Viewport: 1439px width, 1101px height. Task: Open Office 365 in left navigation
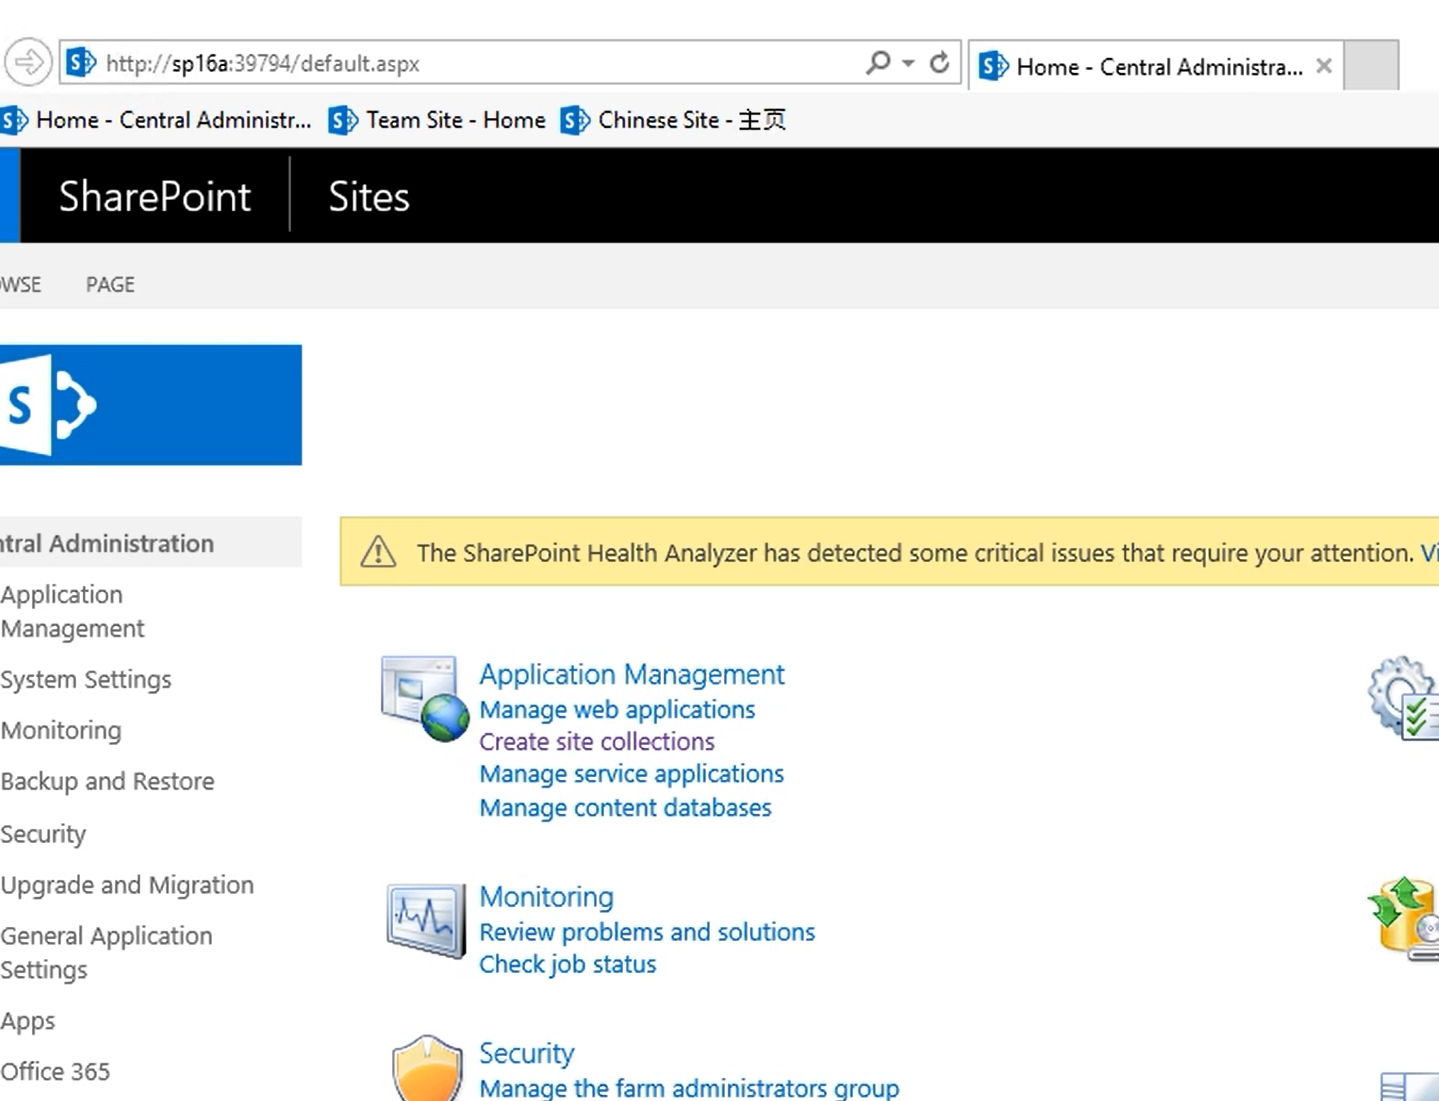tap(55, 1071)
